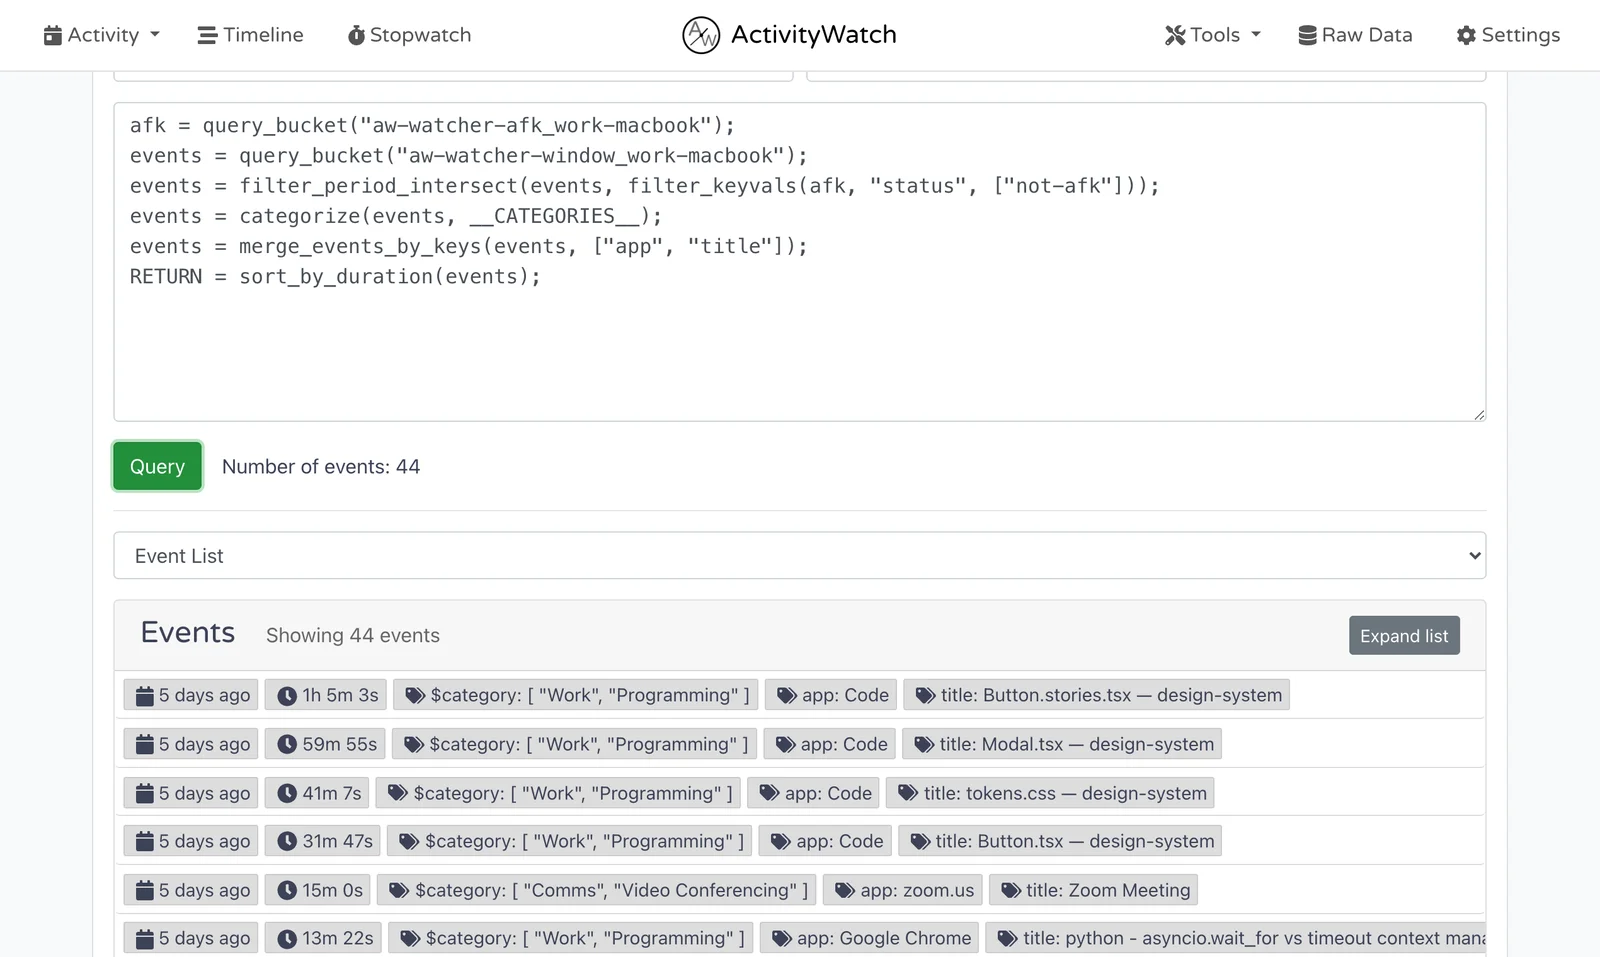Click the wrench-and-screwdriver Tools icon
This screenshot has width=1600, height=957.
1175,36
